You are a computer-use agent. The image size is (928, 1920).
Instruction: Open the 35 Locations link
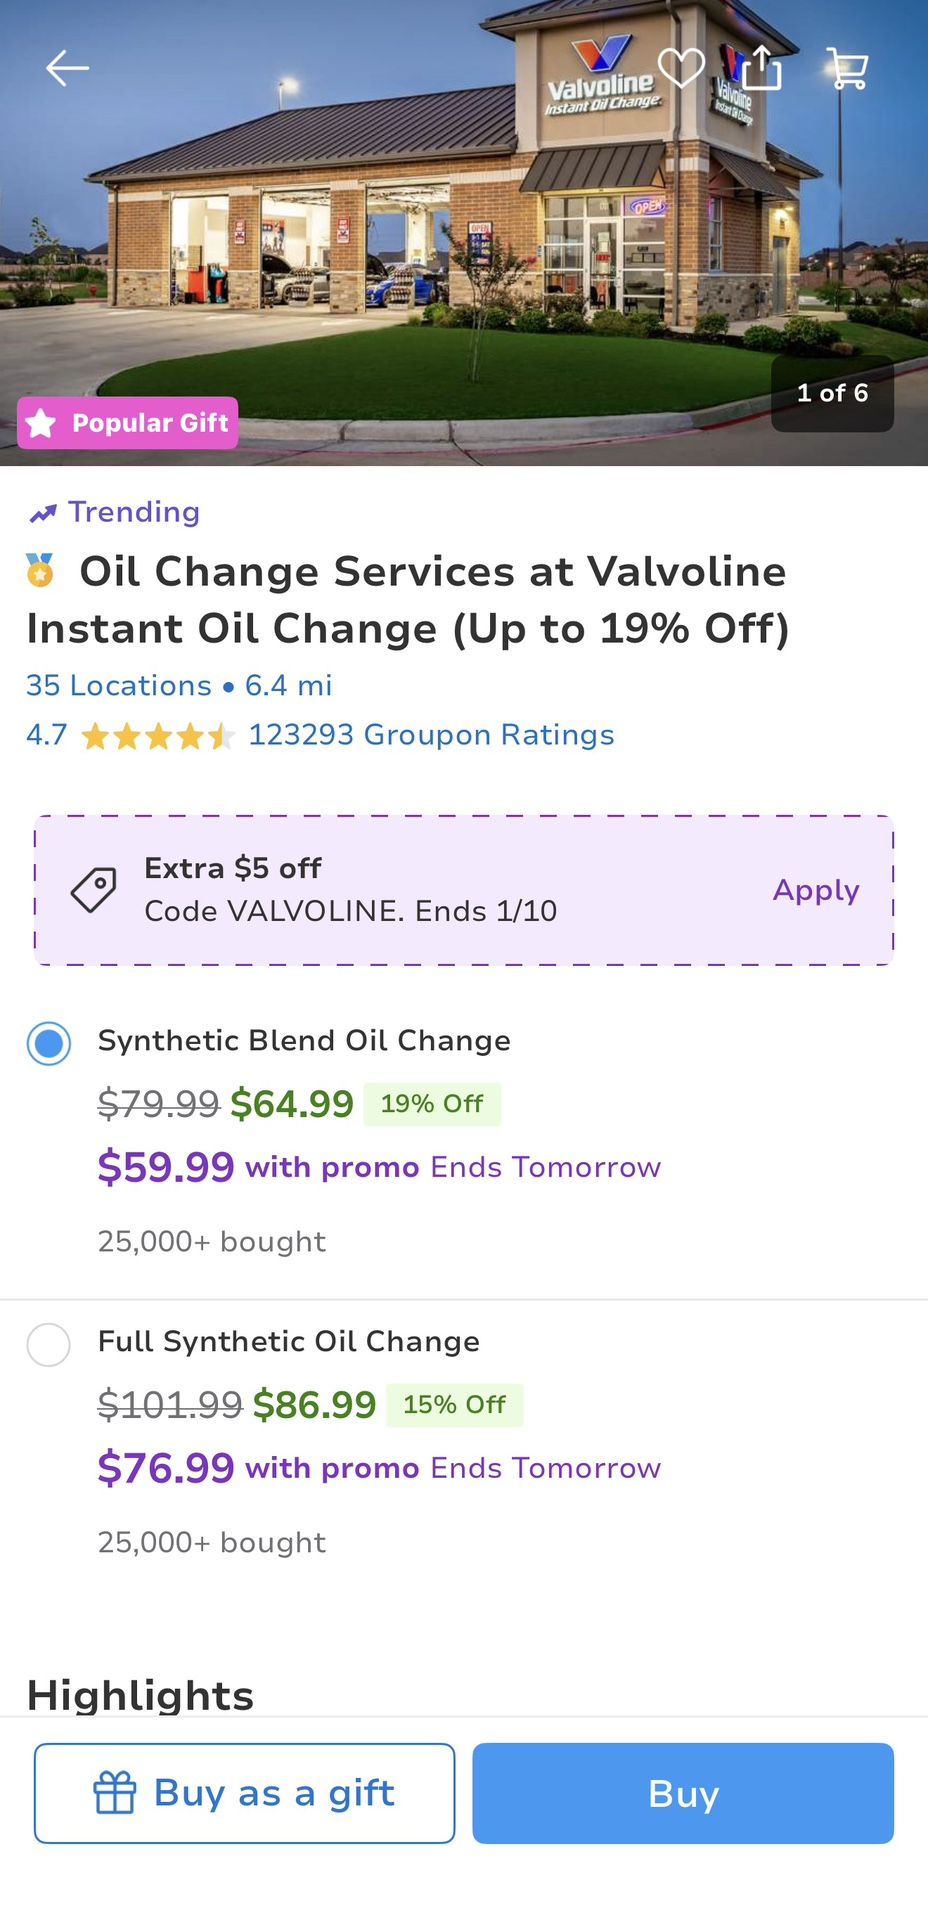pyautogui.click(x=119, y=685)
